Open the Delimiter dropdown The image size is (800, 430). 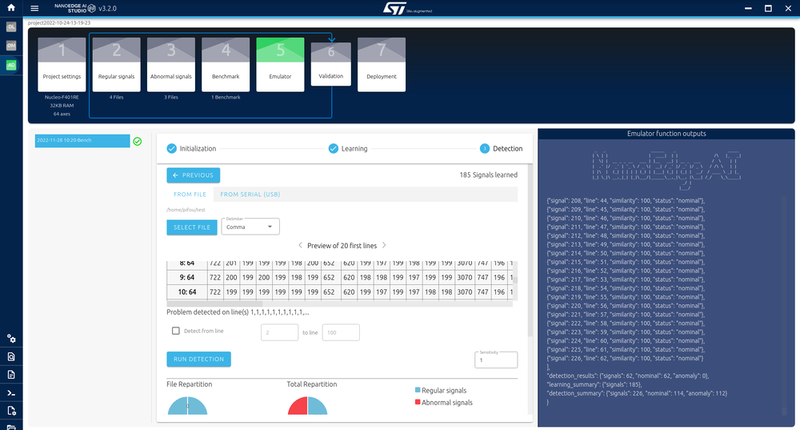pos(250,227)
